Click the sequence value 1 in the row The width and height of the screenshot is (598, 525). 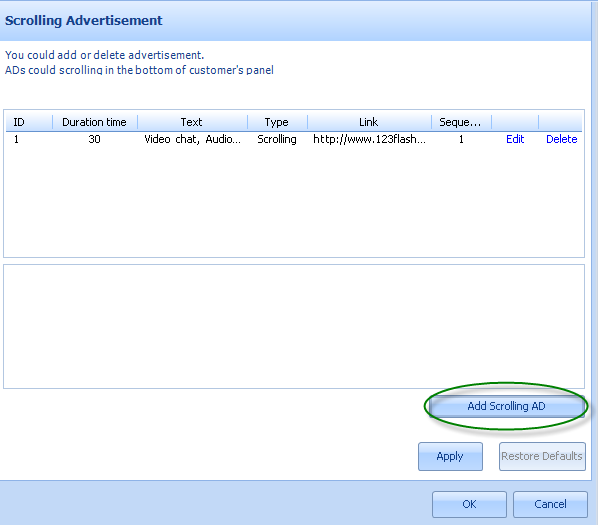pos(461,139)
